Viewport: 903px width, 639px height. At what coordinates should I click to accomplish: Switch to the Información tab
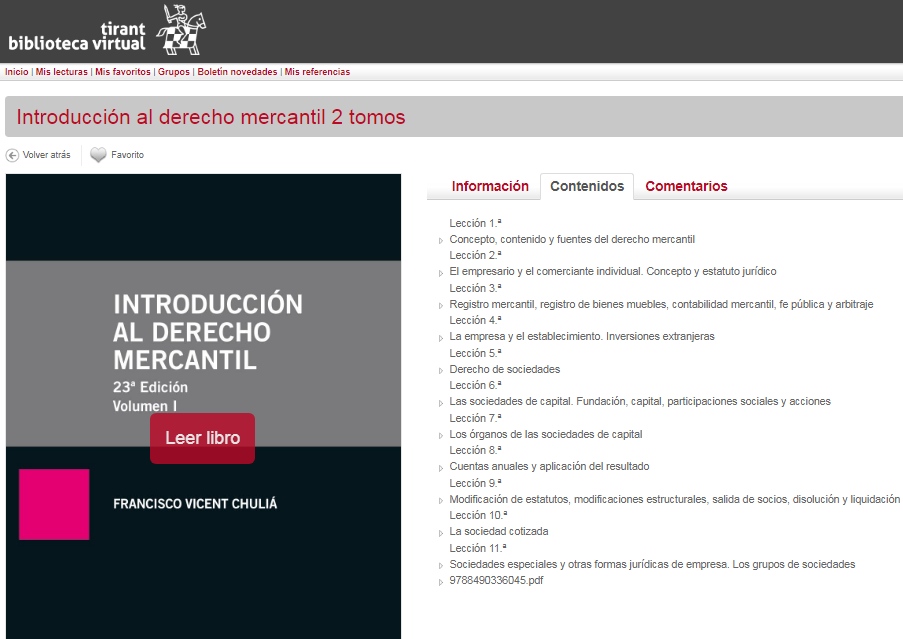pos(490,187)
